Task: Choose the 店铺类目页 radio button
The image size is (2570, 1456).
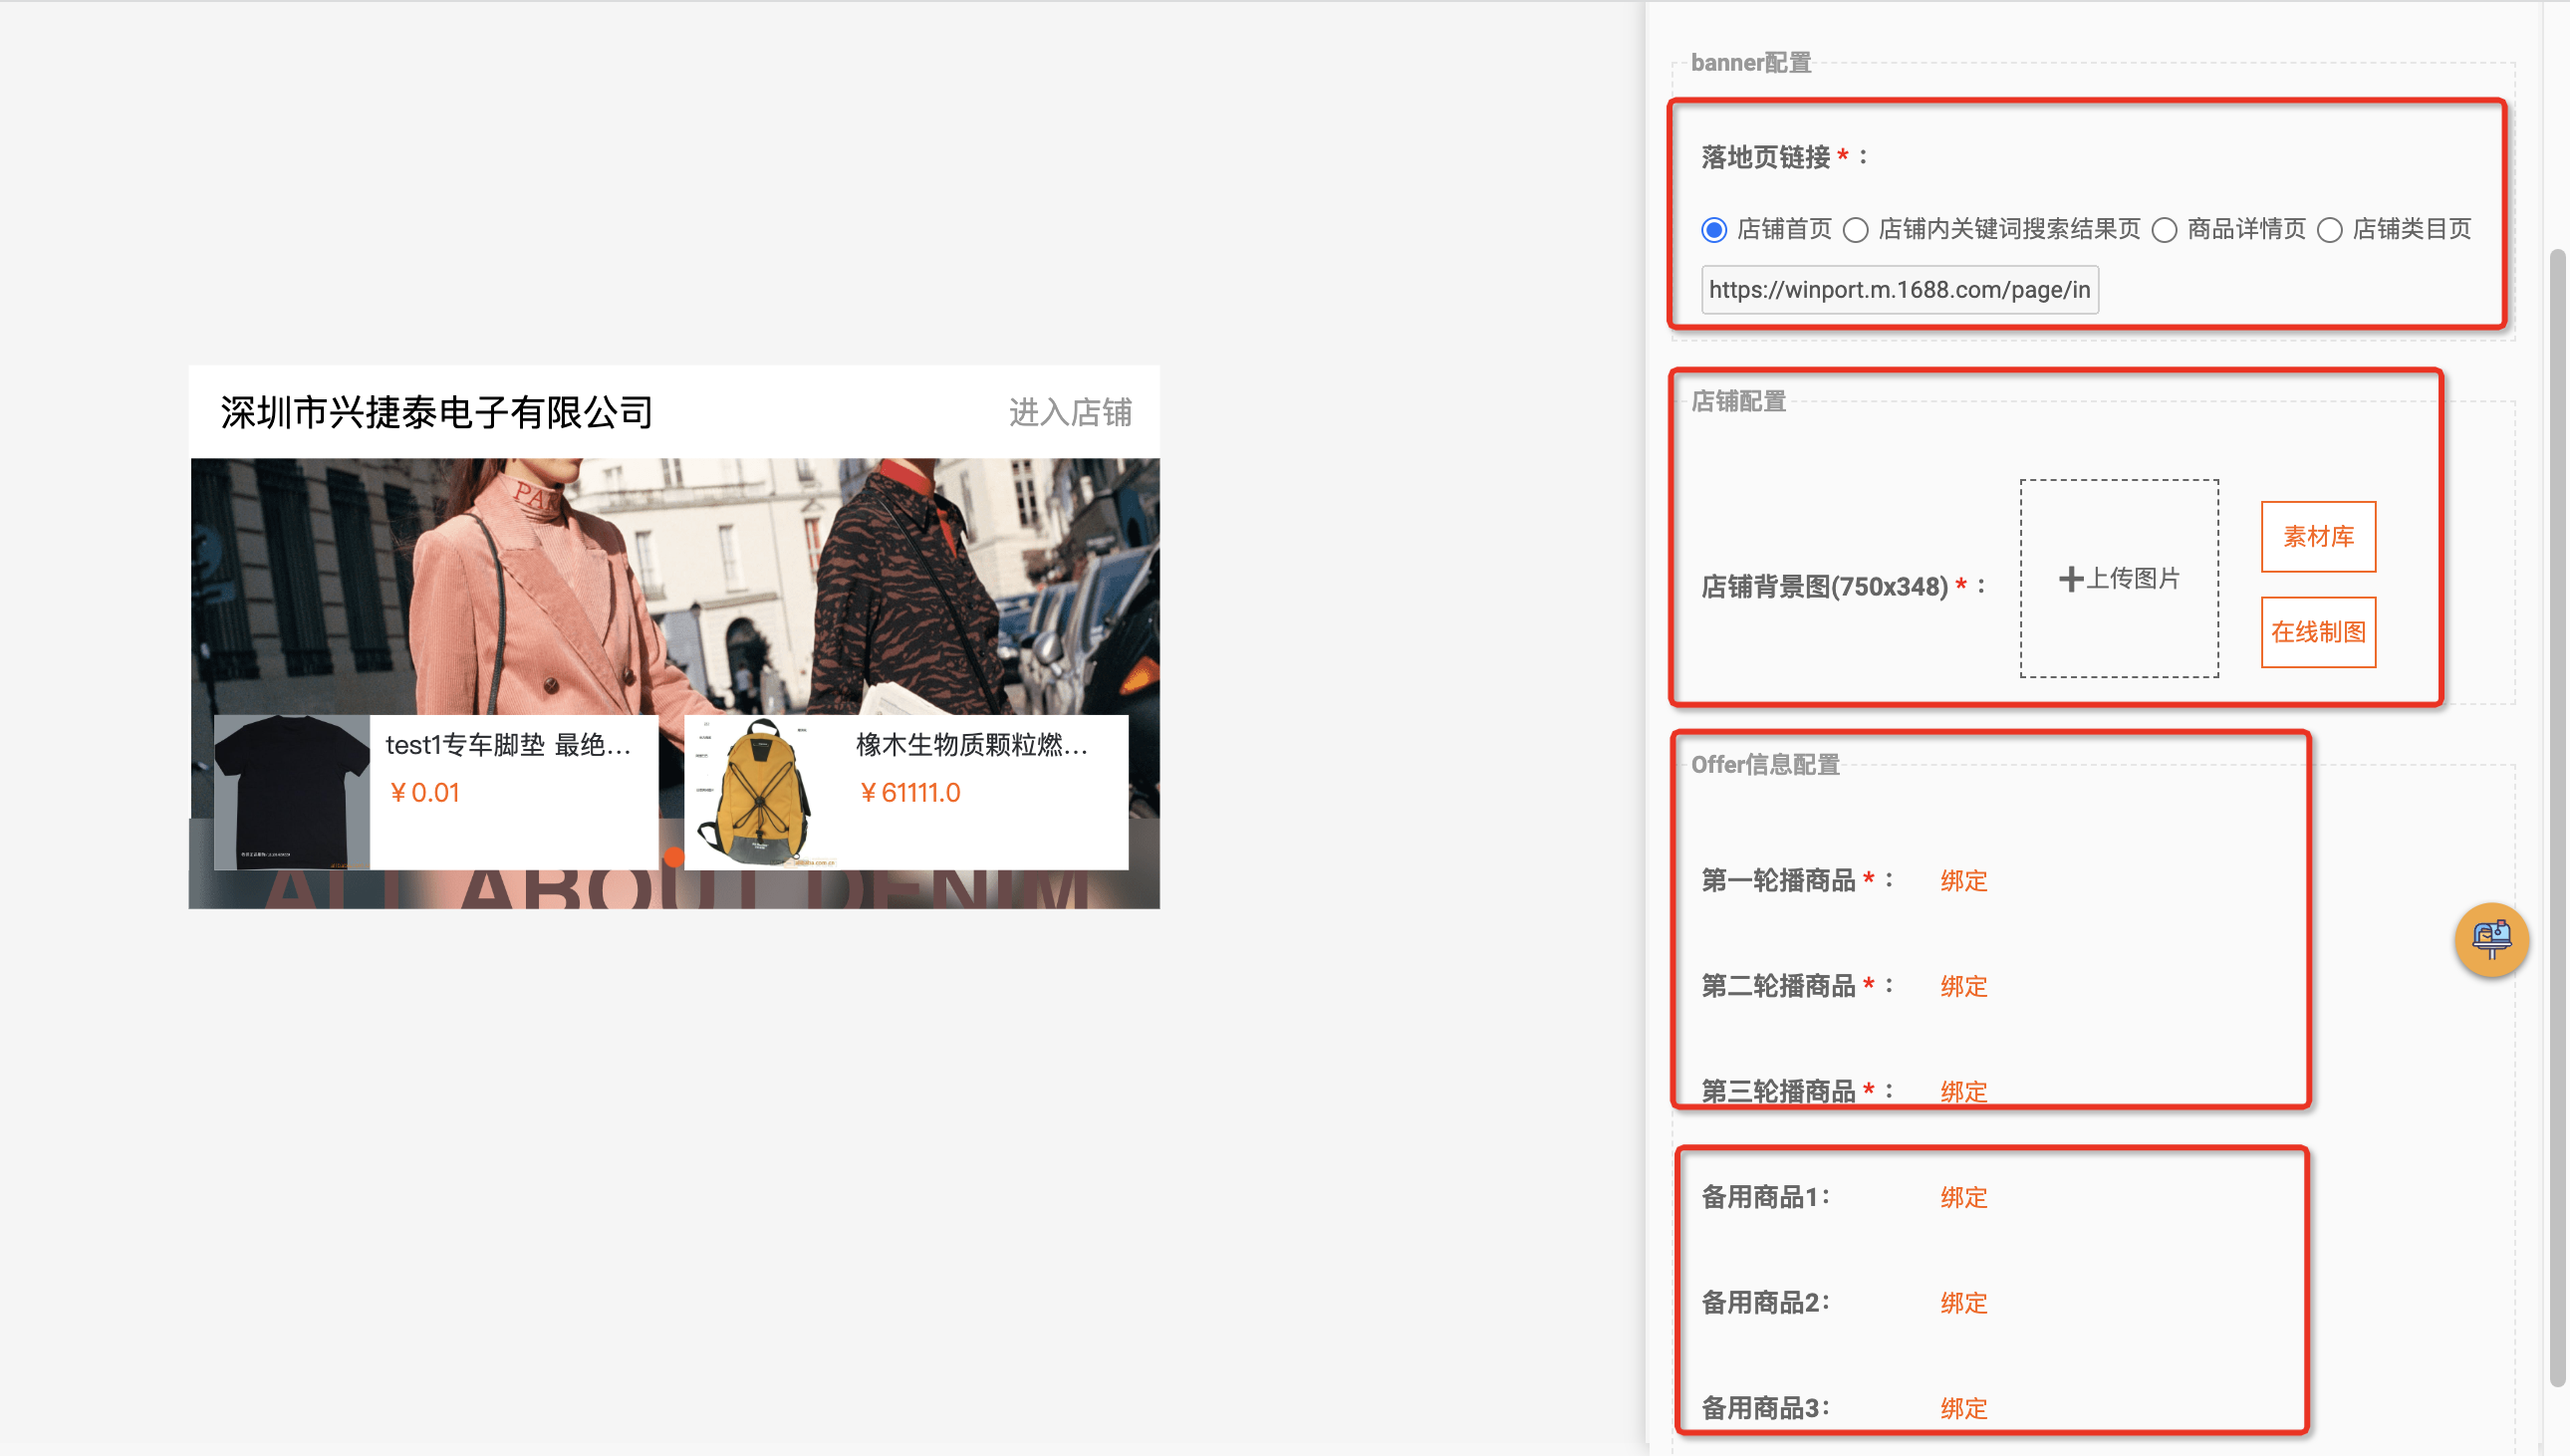Action: 2330,230
